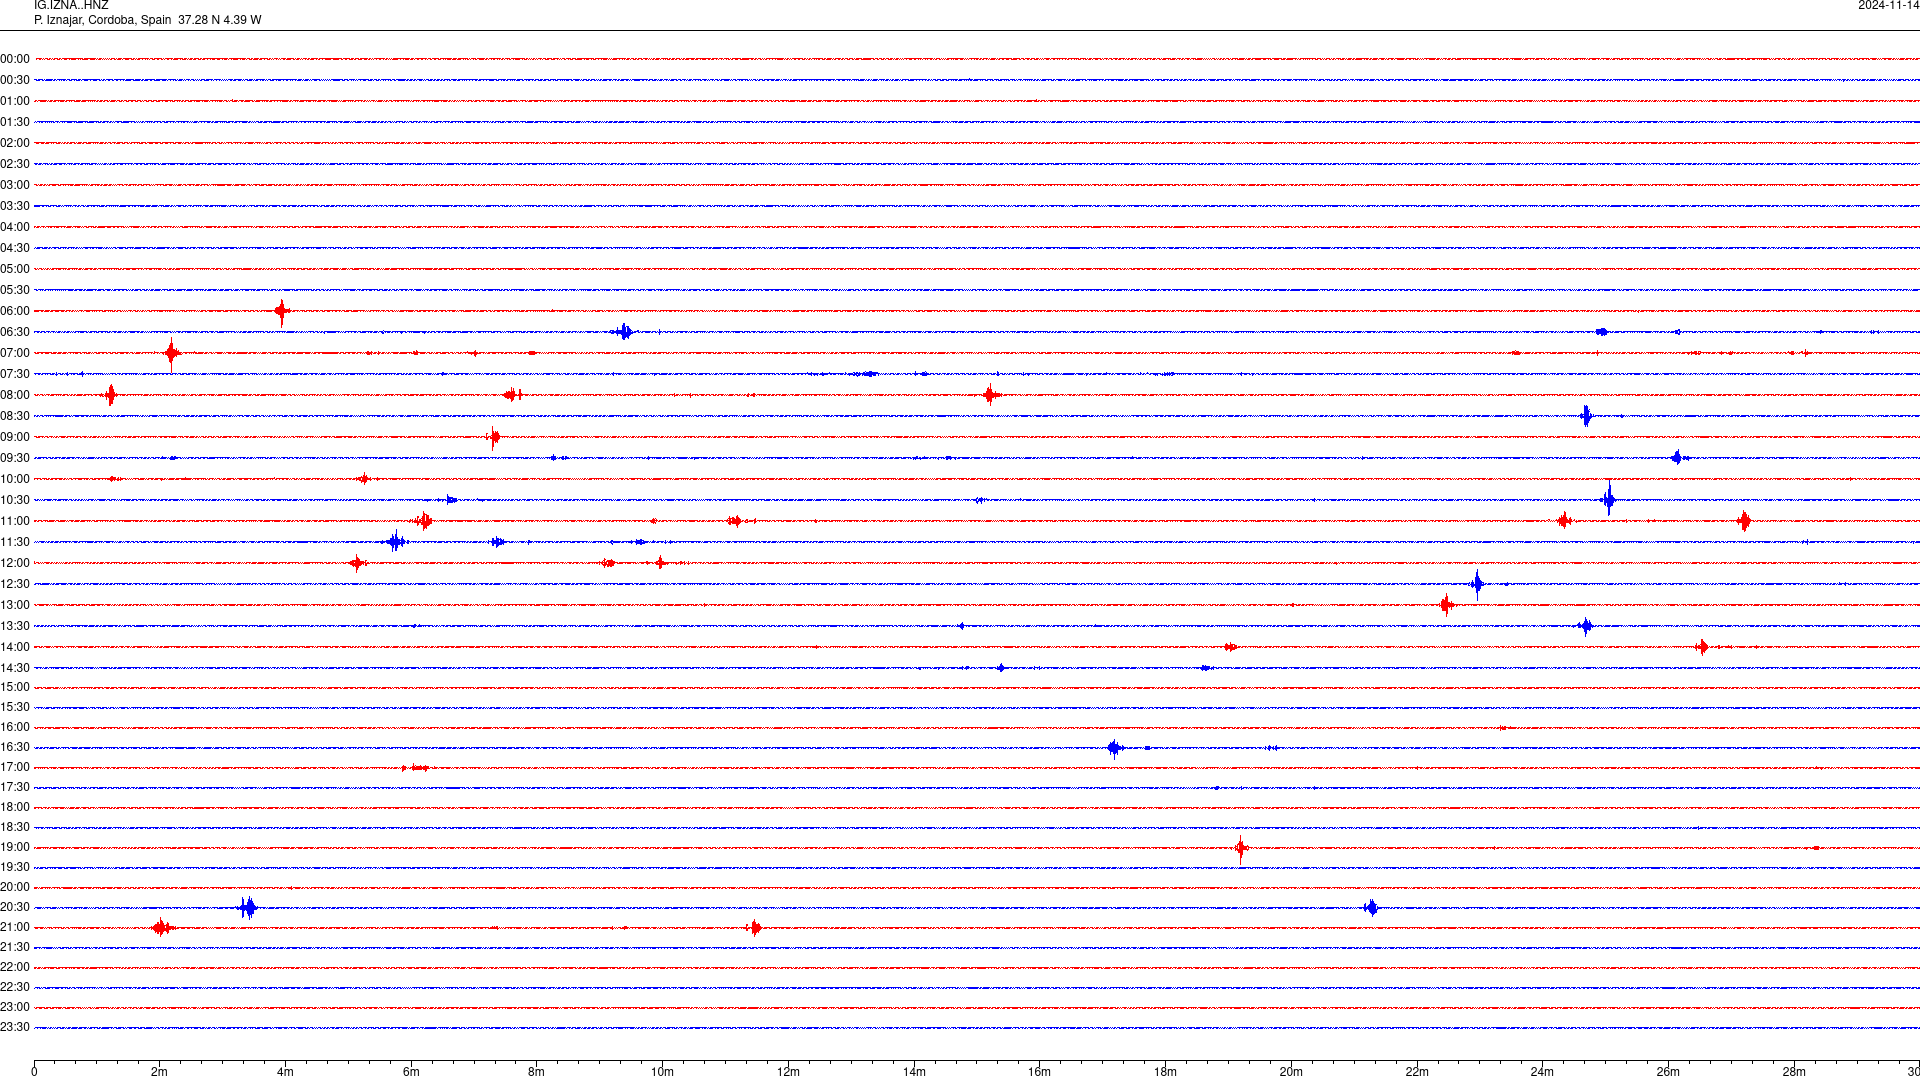
Task: Select the 2024-11-14 date label
Action: [x=1888, y=6]
